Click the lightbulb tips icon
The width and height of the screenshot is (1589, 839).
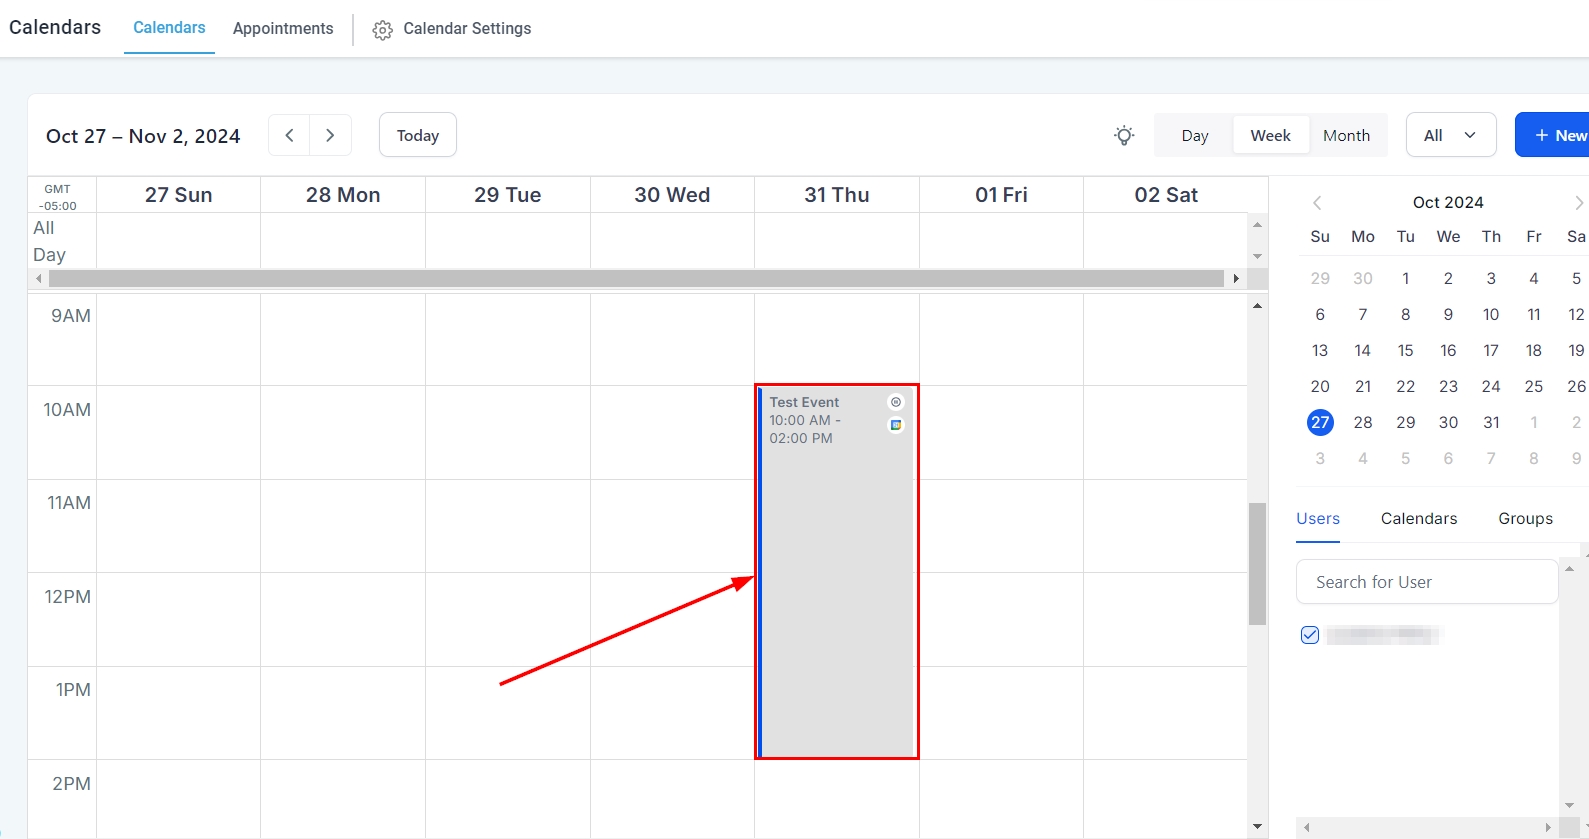[1124, 136]
